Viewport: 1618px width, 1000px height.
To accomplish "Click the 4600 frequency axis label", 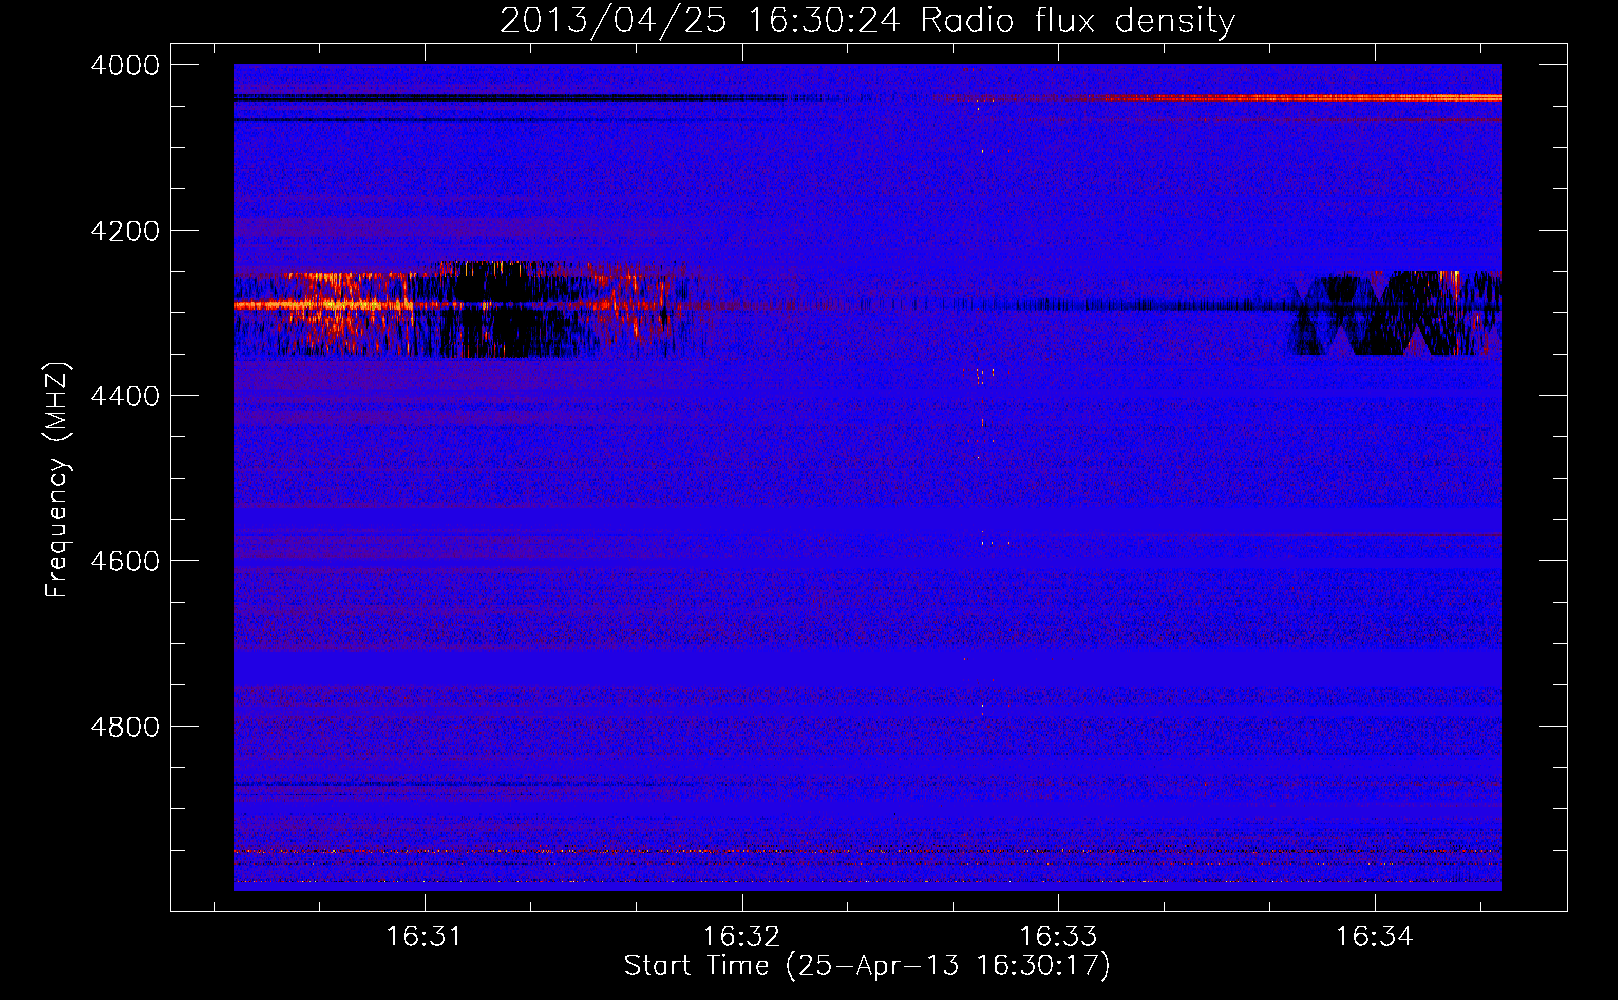I will point(125,561).
